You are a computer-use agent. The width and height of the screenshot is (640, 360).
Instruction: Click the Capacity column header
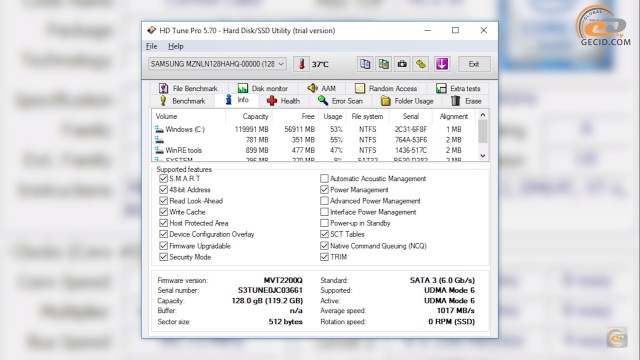[x=249, y=116]
